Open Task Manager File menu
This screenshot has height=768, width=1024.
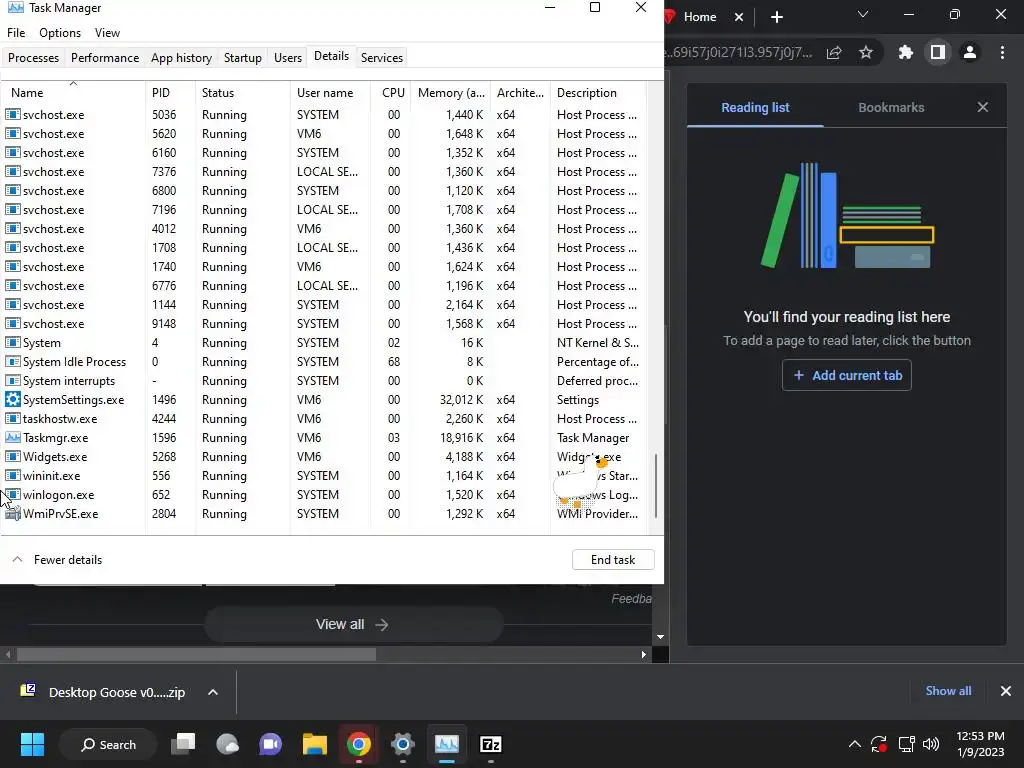tap(16, 33)
